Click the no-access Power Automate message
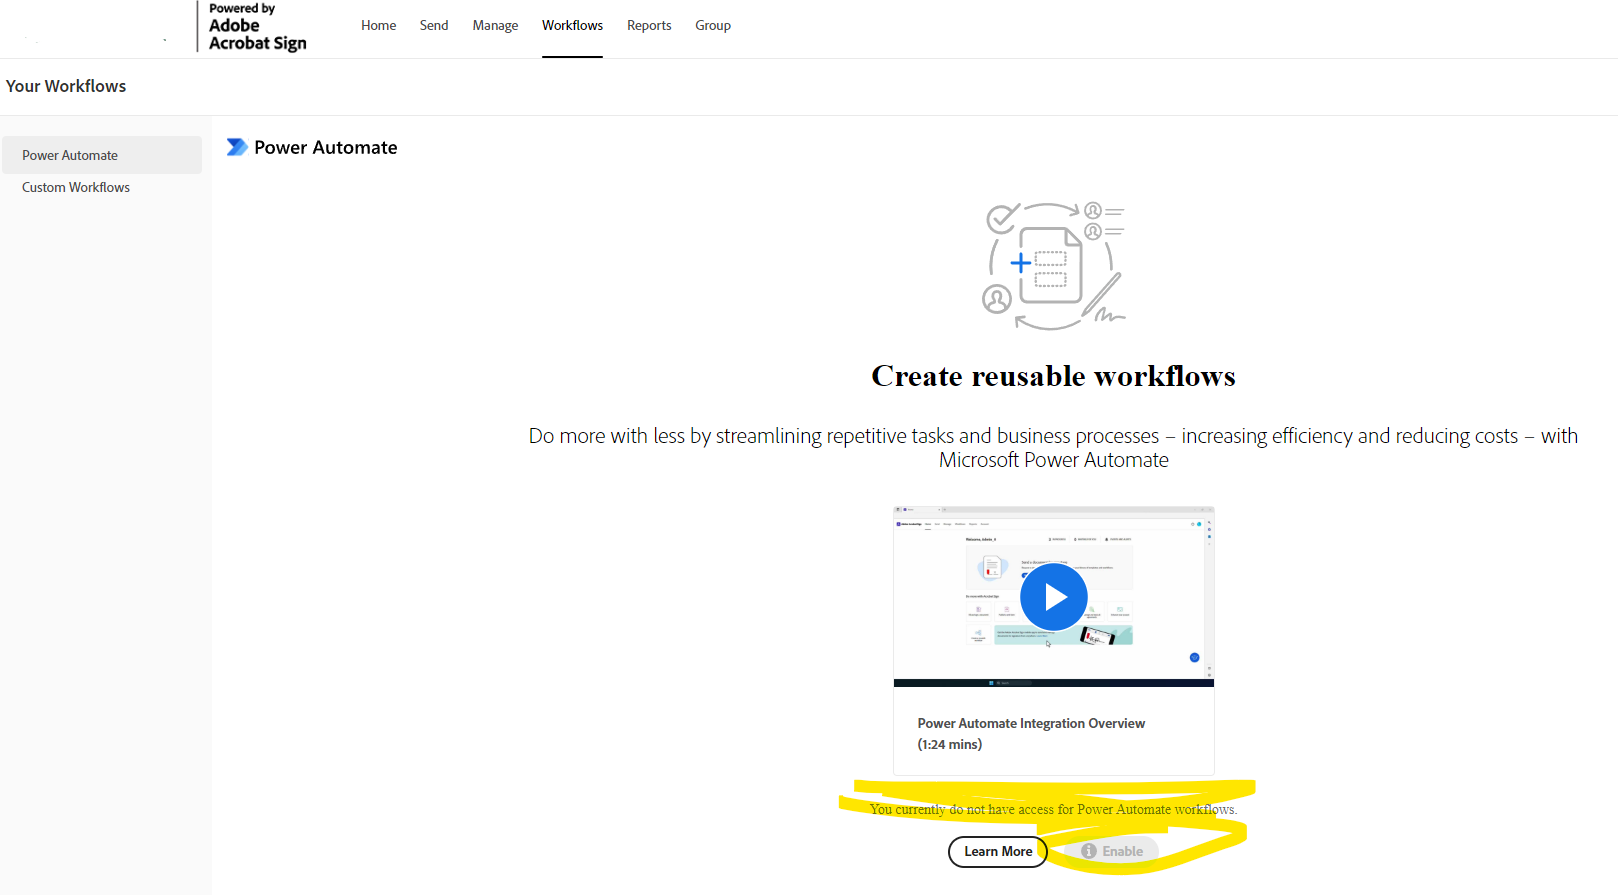Screen dimensions: 1618x895 1053,809
